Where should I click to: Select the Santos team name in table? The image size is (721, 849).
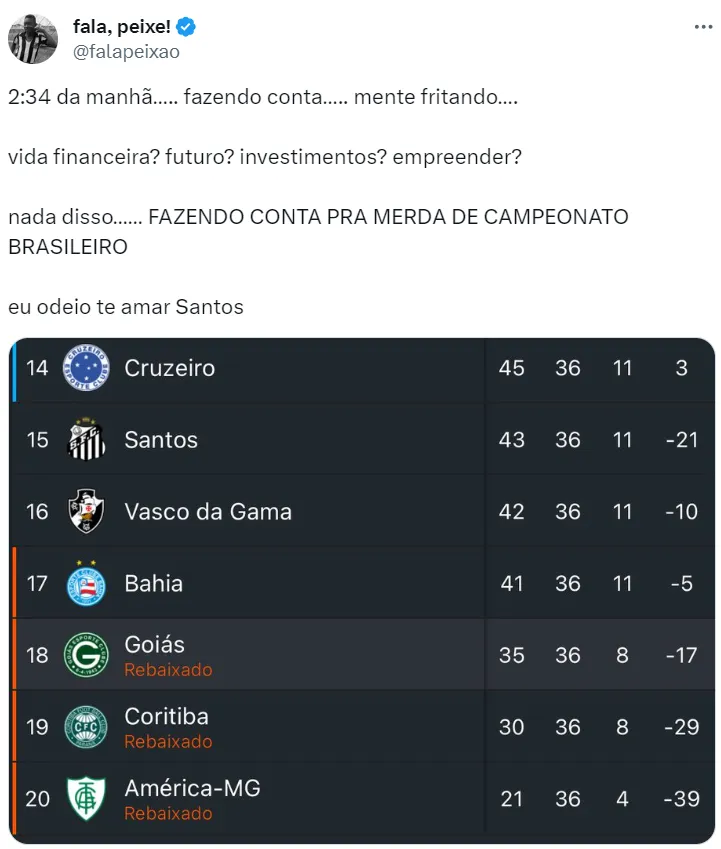[x=161, y=440]
